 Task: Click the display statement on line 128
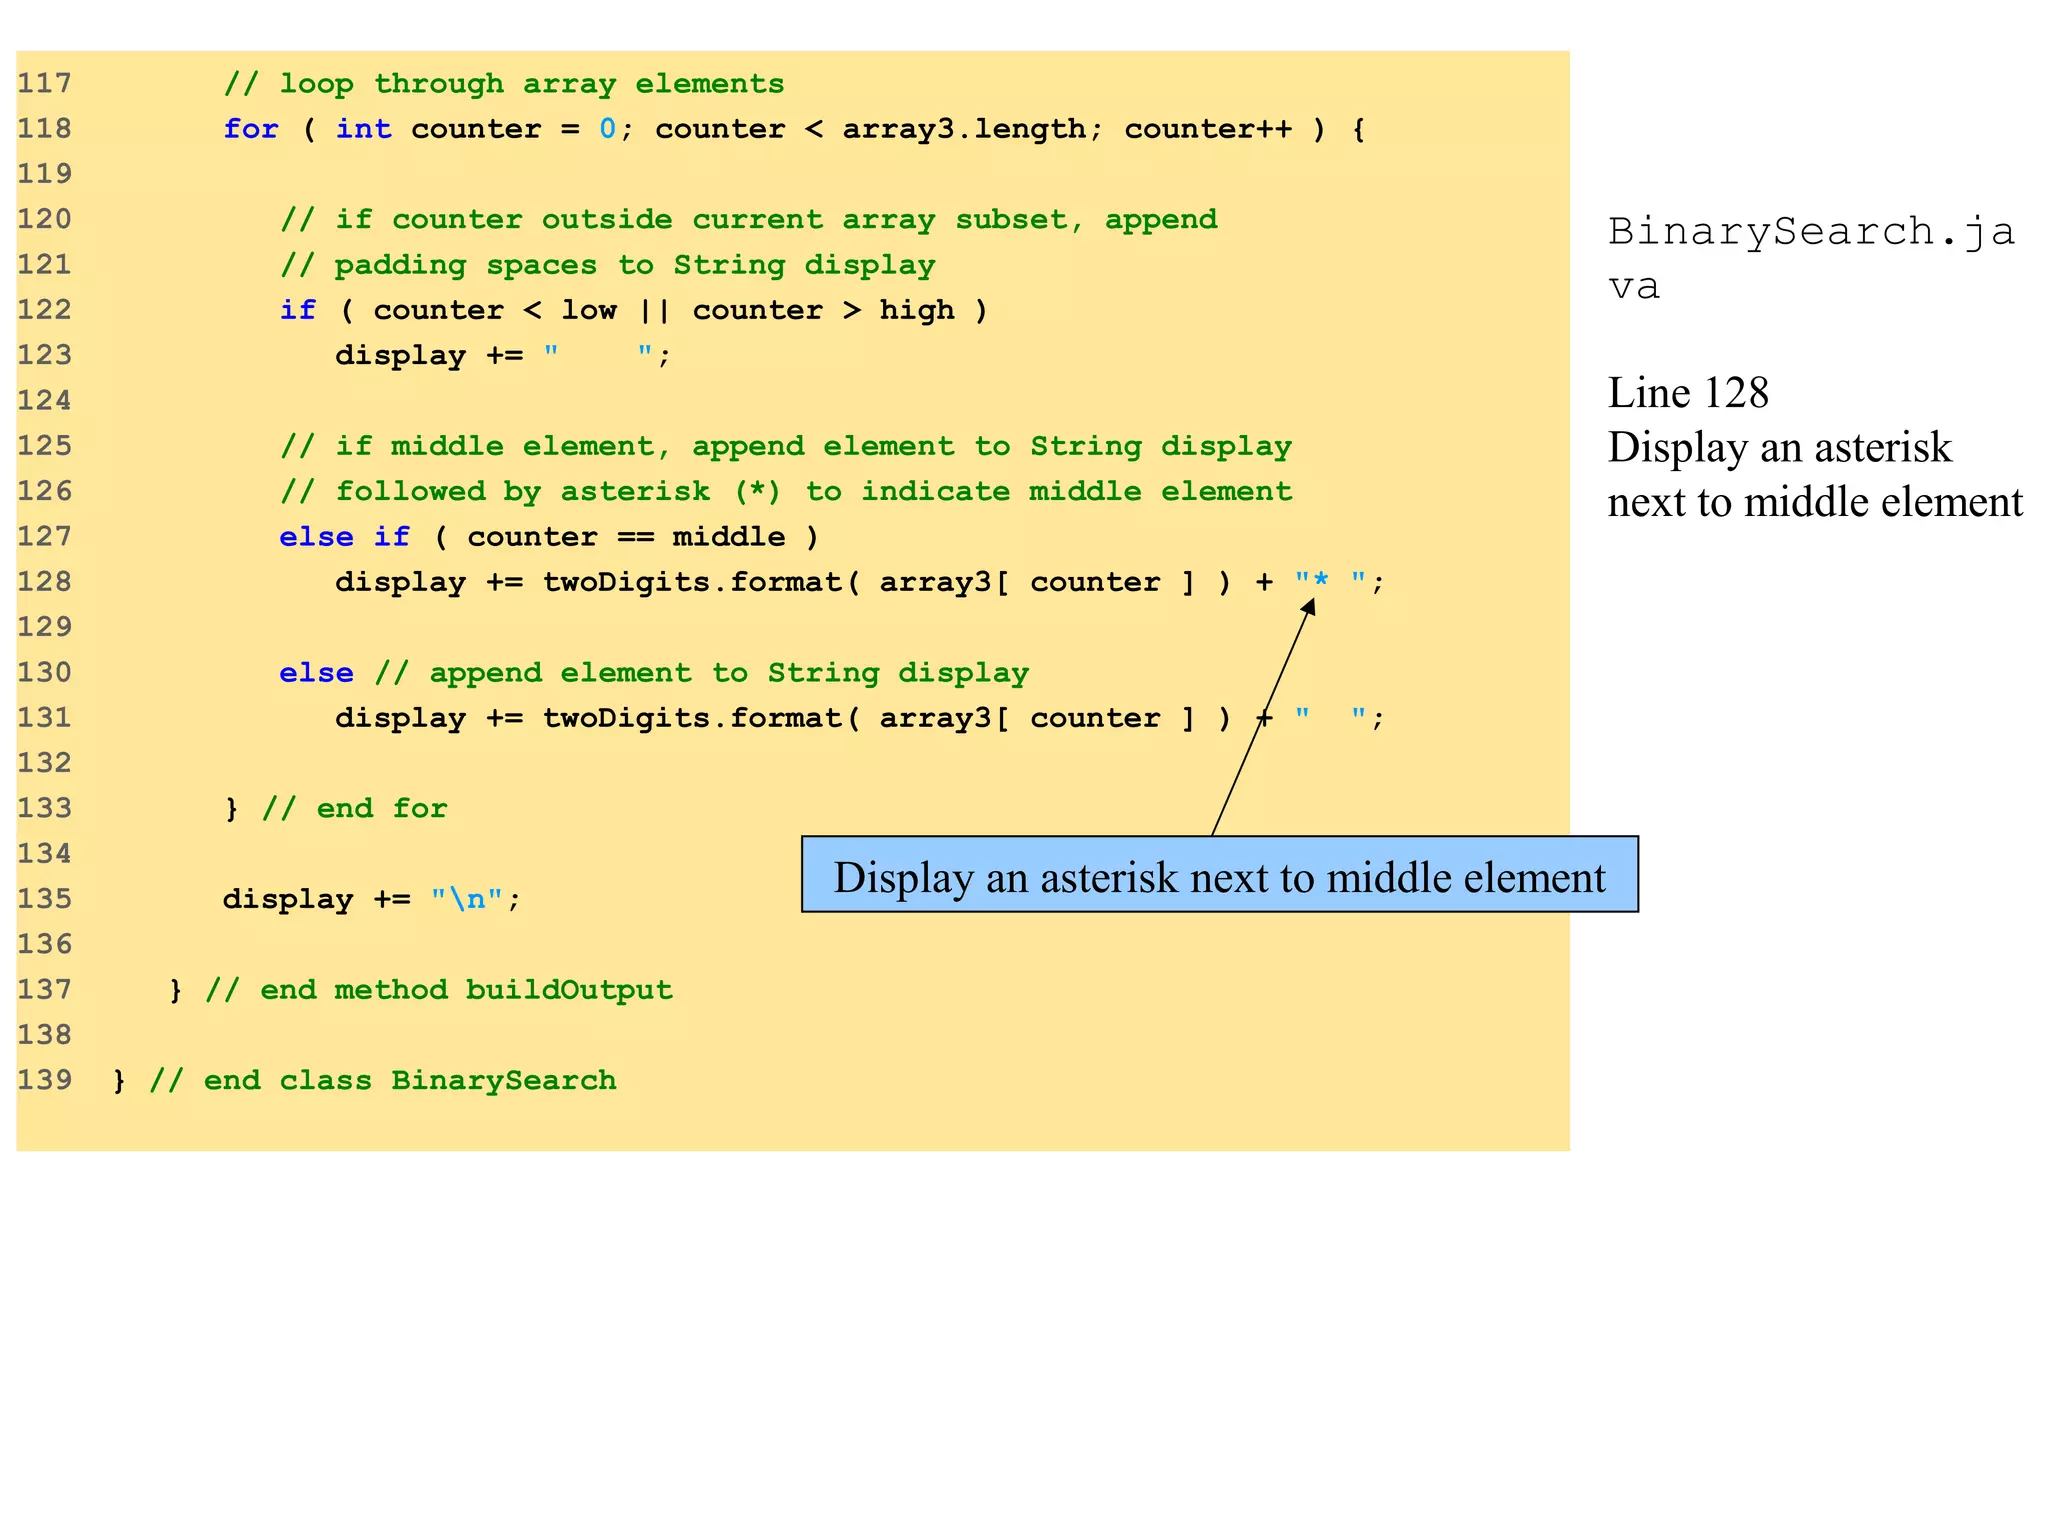(860, 582)
